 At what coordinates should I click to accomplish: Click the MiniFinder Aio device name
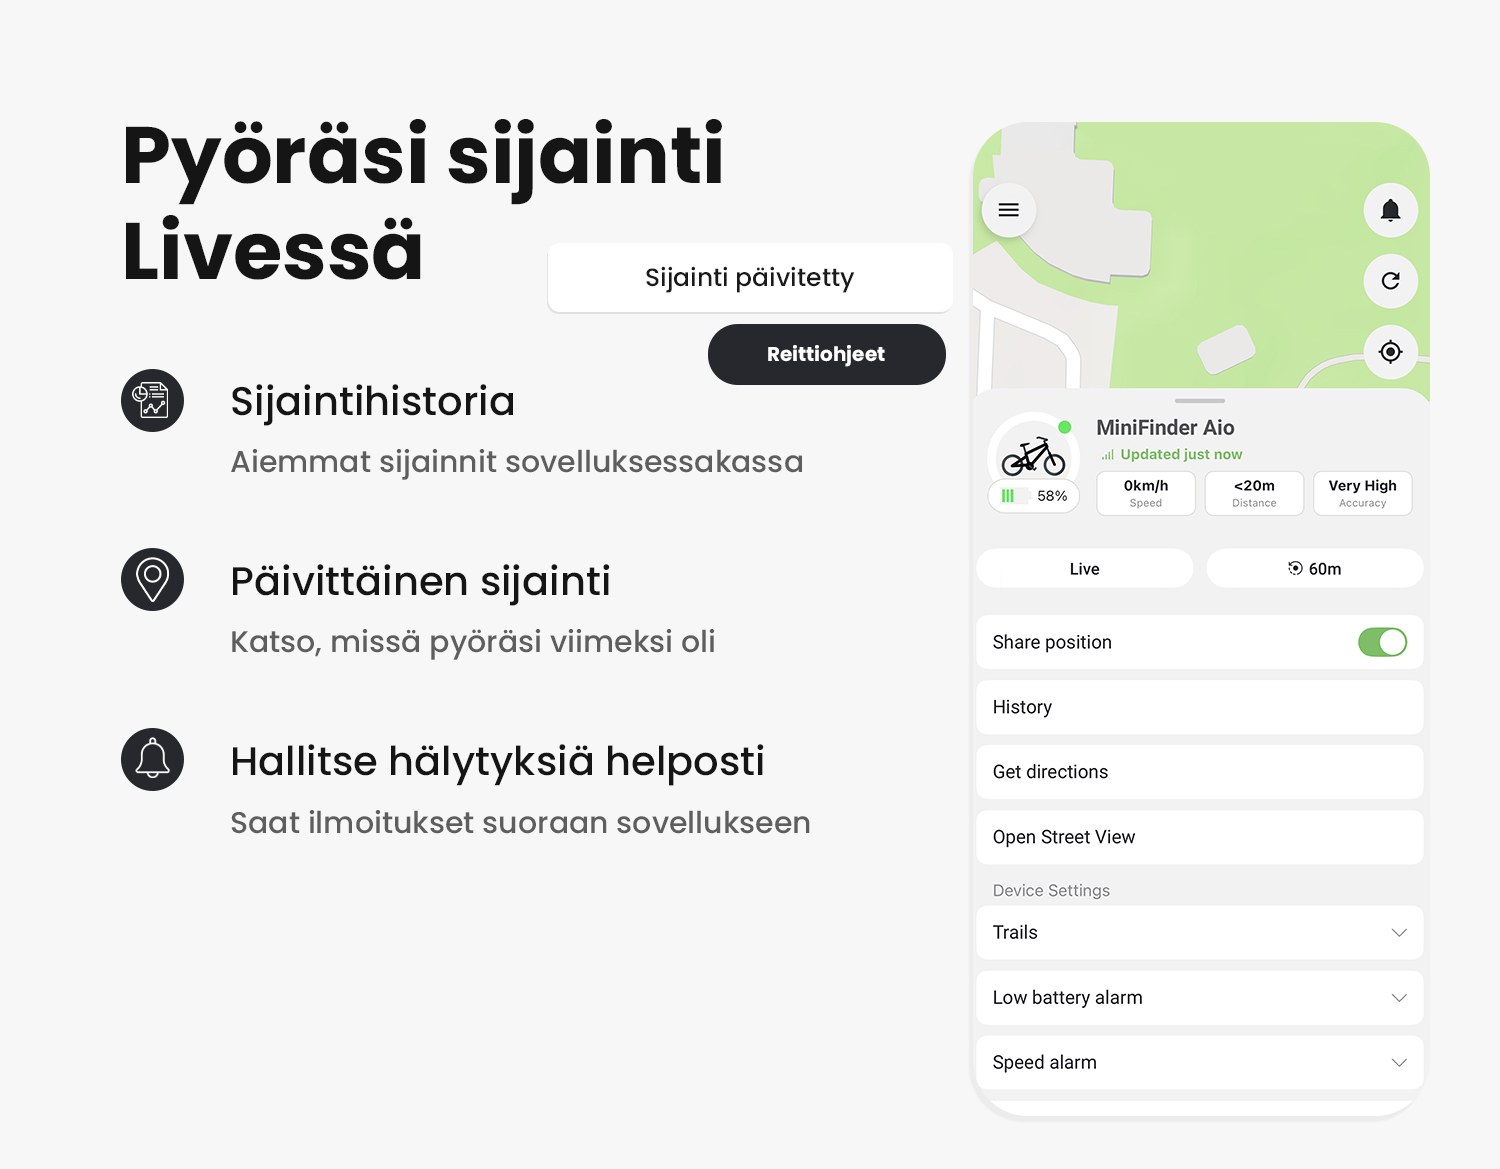1165,427
